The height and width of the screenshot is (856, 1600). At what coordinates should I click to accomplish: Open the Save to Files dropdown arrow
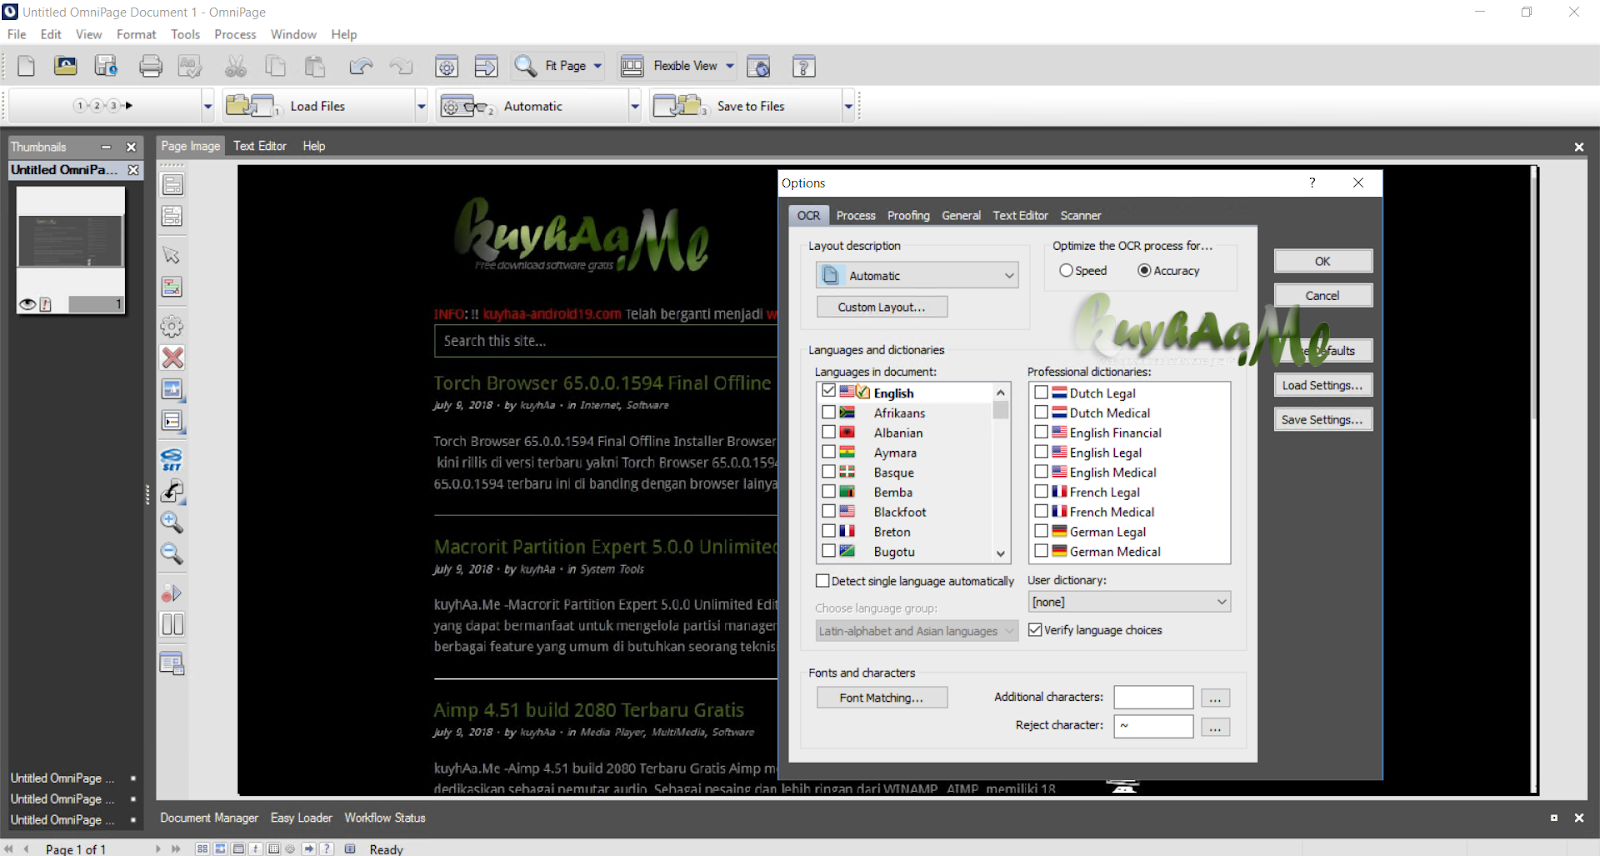(848, 106)
